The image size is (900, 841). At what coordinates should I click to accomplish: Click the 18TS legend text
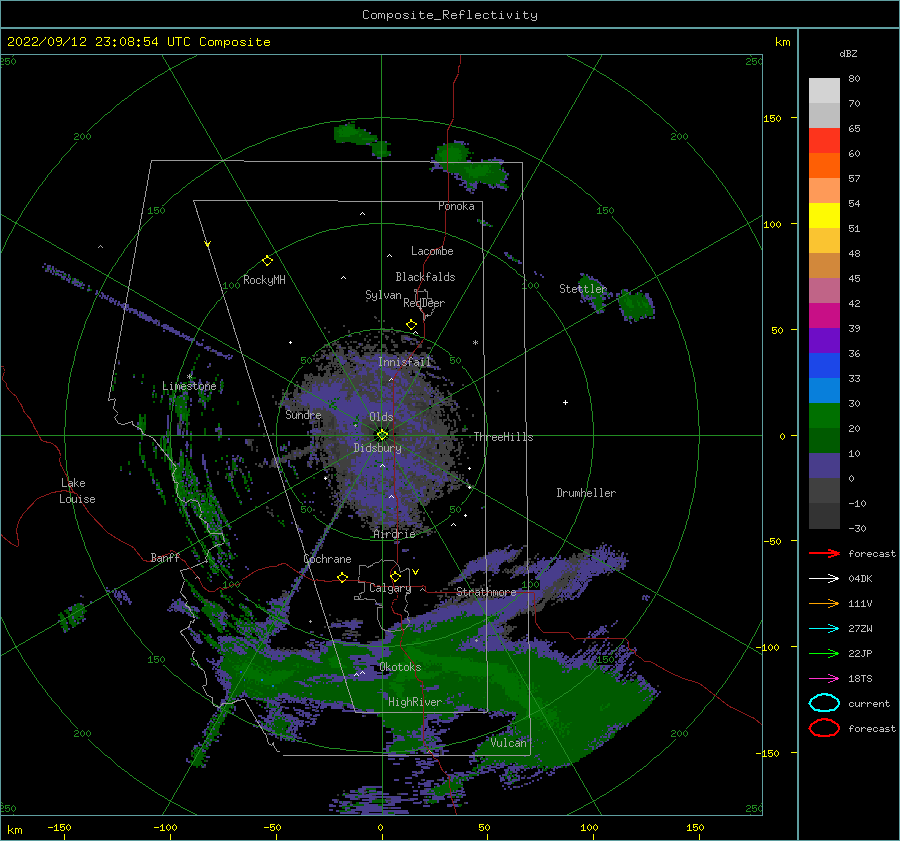point(860,679)
